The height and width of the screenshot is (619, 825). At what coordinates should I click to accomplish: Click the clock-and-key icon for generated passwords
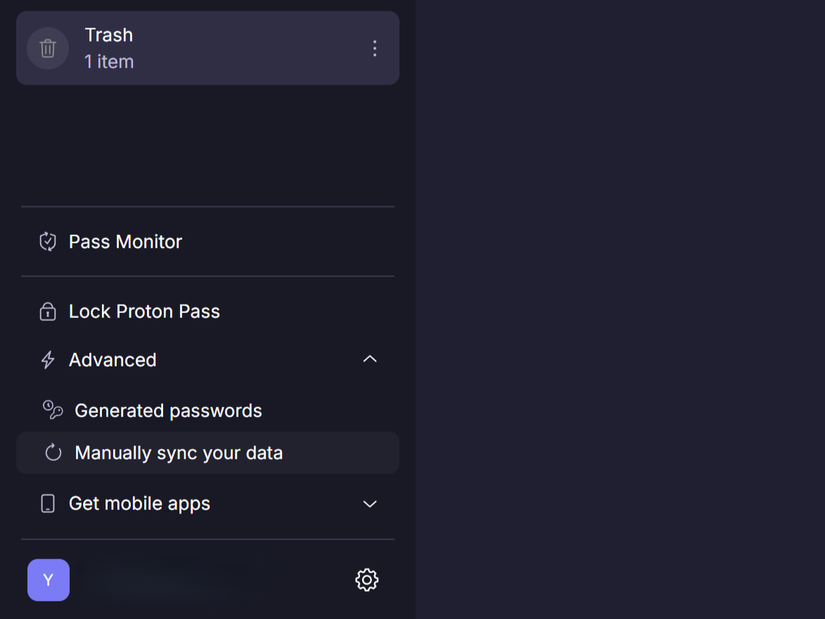point(53,410)
